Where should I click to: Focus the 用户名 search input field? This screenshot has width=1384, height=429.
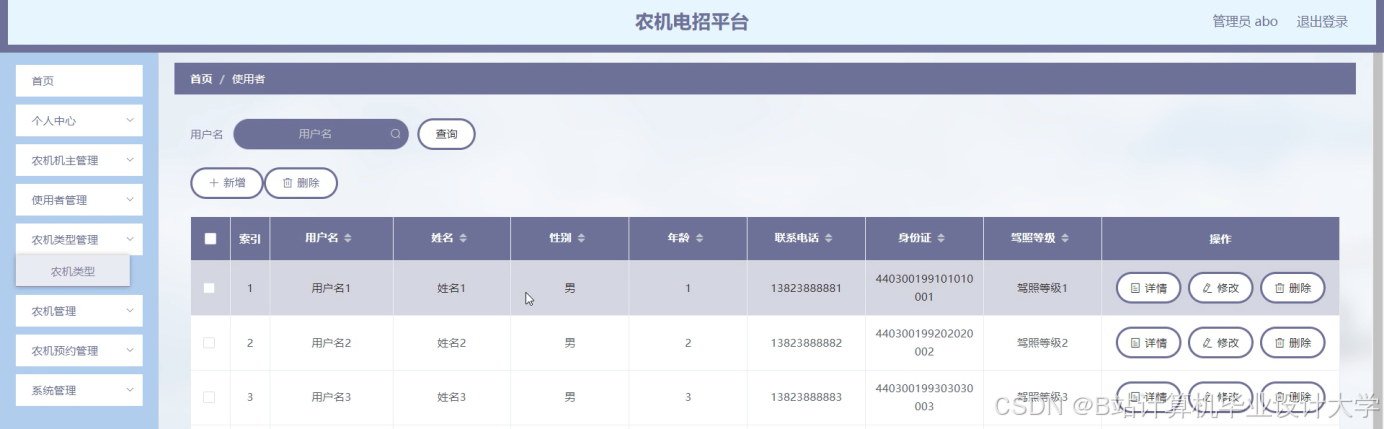(x=321, y=134)
